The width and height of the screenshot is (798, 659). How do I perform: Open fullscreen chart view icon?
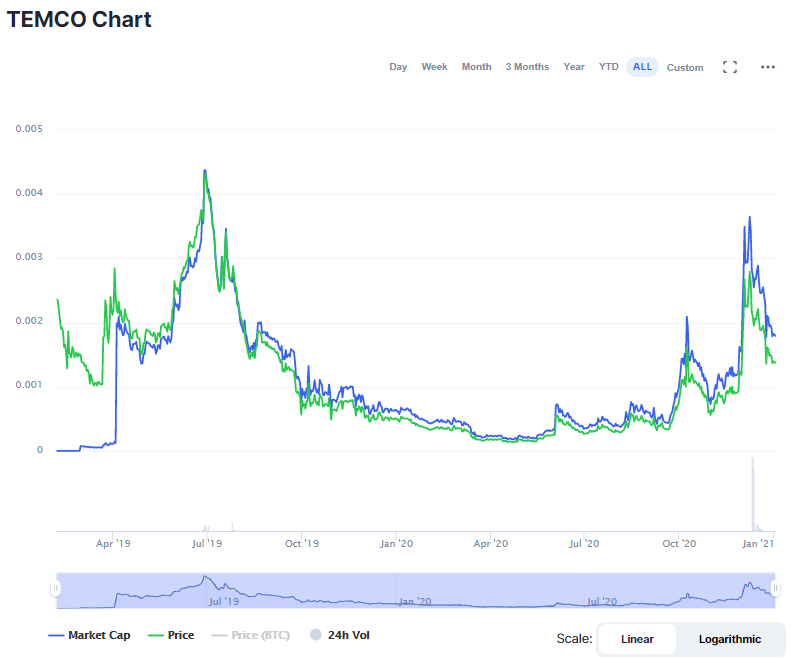coord(729,67)
